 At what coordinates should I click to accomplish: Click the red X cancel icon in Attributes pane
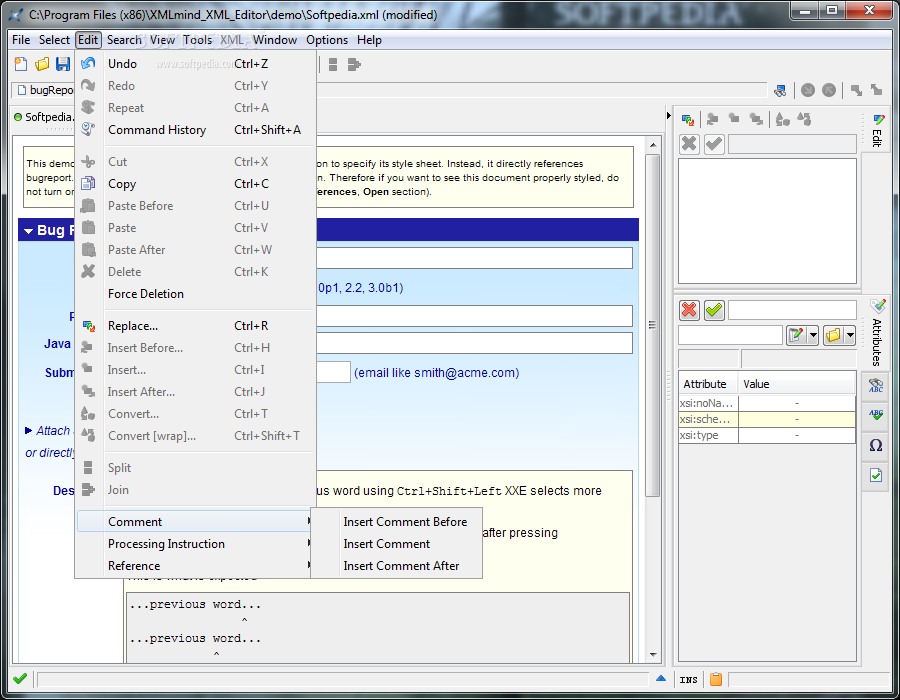point(689,310)
